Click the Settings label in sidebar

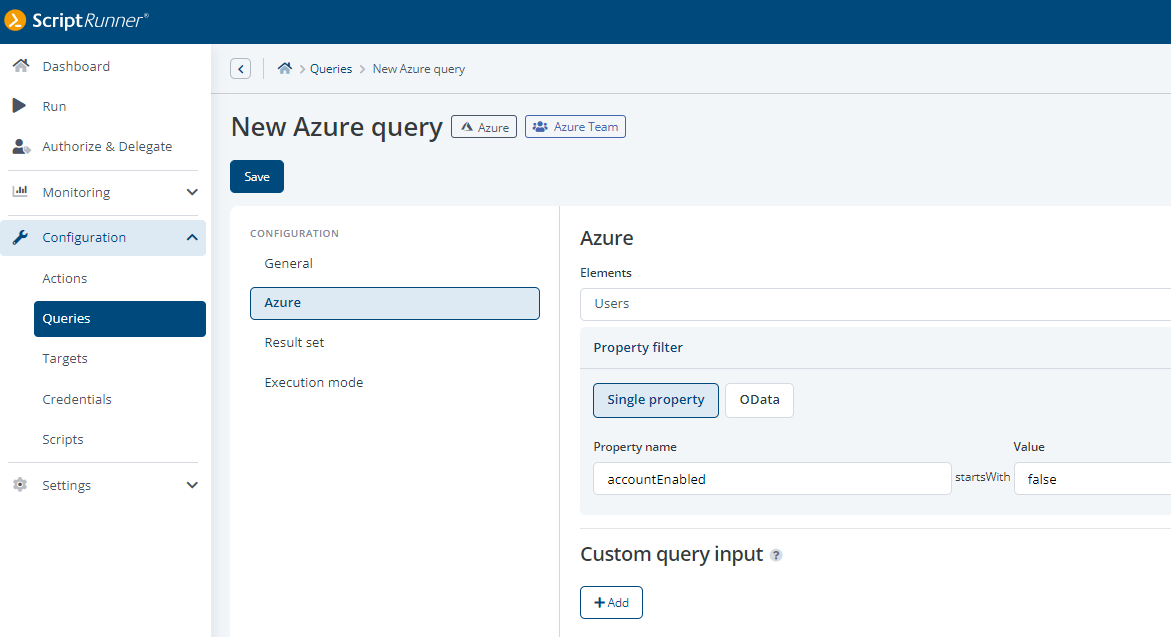coord(66,485)
